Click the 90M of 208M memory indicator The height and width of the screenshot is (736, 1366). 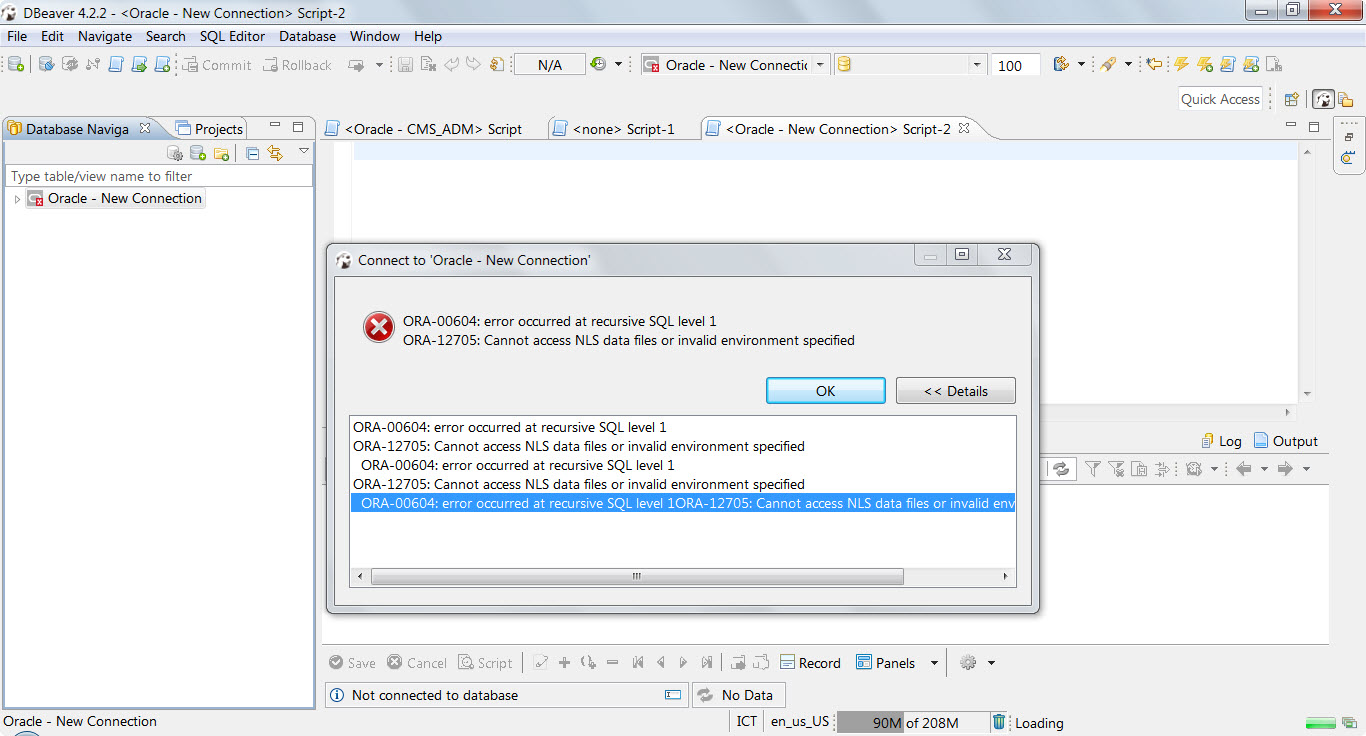pyautogui.click(x=905, y=722)
